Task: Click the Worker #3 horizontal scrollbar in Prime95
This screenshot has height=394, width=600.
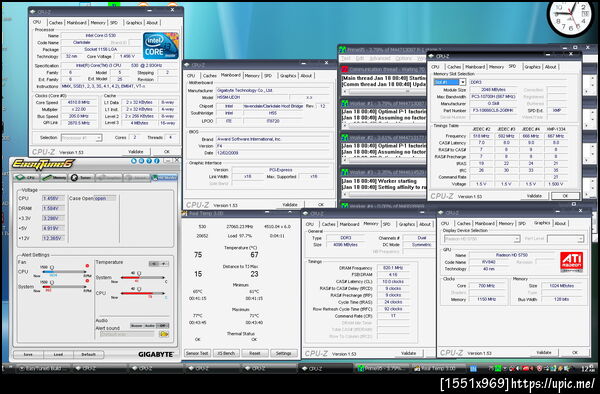Action: [384, 194]
